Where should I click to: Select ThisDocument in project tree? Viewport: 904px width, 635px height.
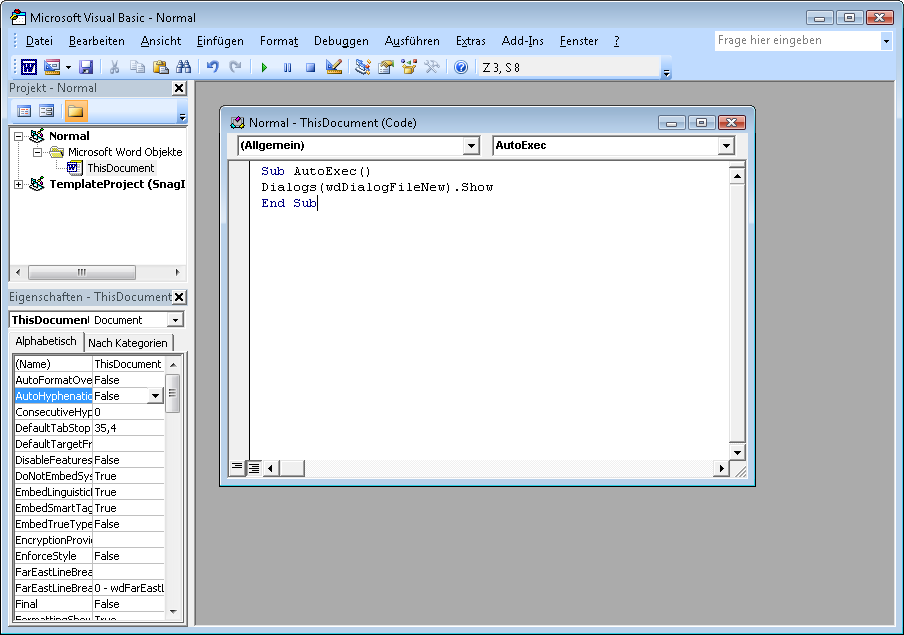pos(120,168)
